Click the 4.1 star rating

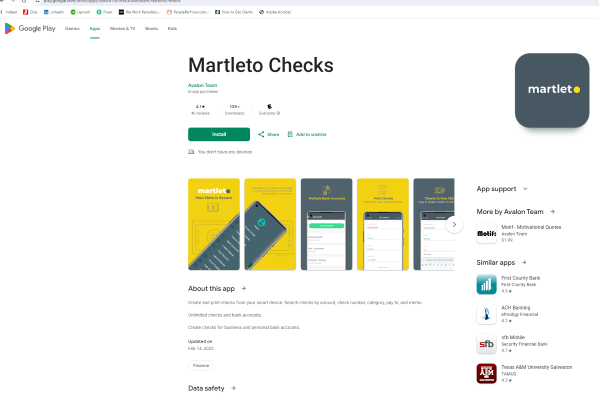(200, 107)
